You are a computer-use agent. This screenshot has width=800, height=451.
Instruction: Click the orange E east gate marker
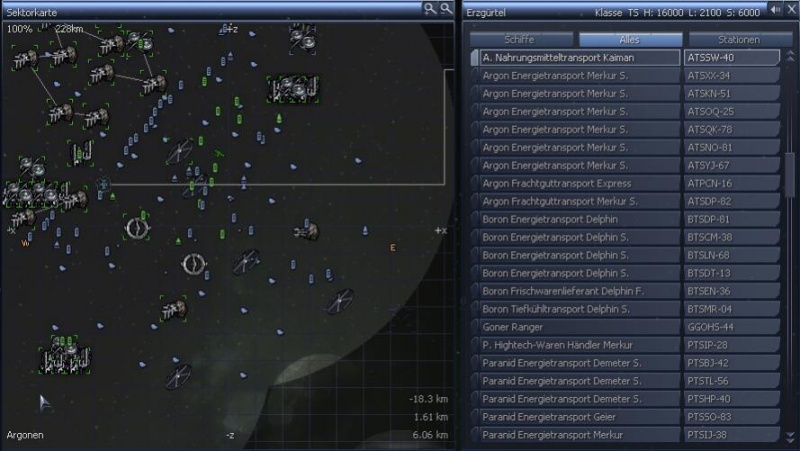393,247
